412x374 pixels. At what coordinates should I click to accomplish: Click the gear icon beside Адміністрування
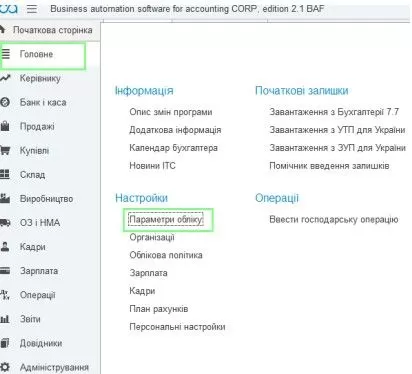[x=5, y=367]
